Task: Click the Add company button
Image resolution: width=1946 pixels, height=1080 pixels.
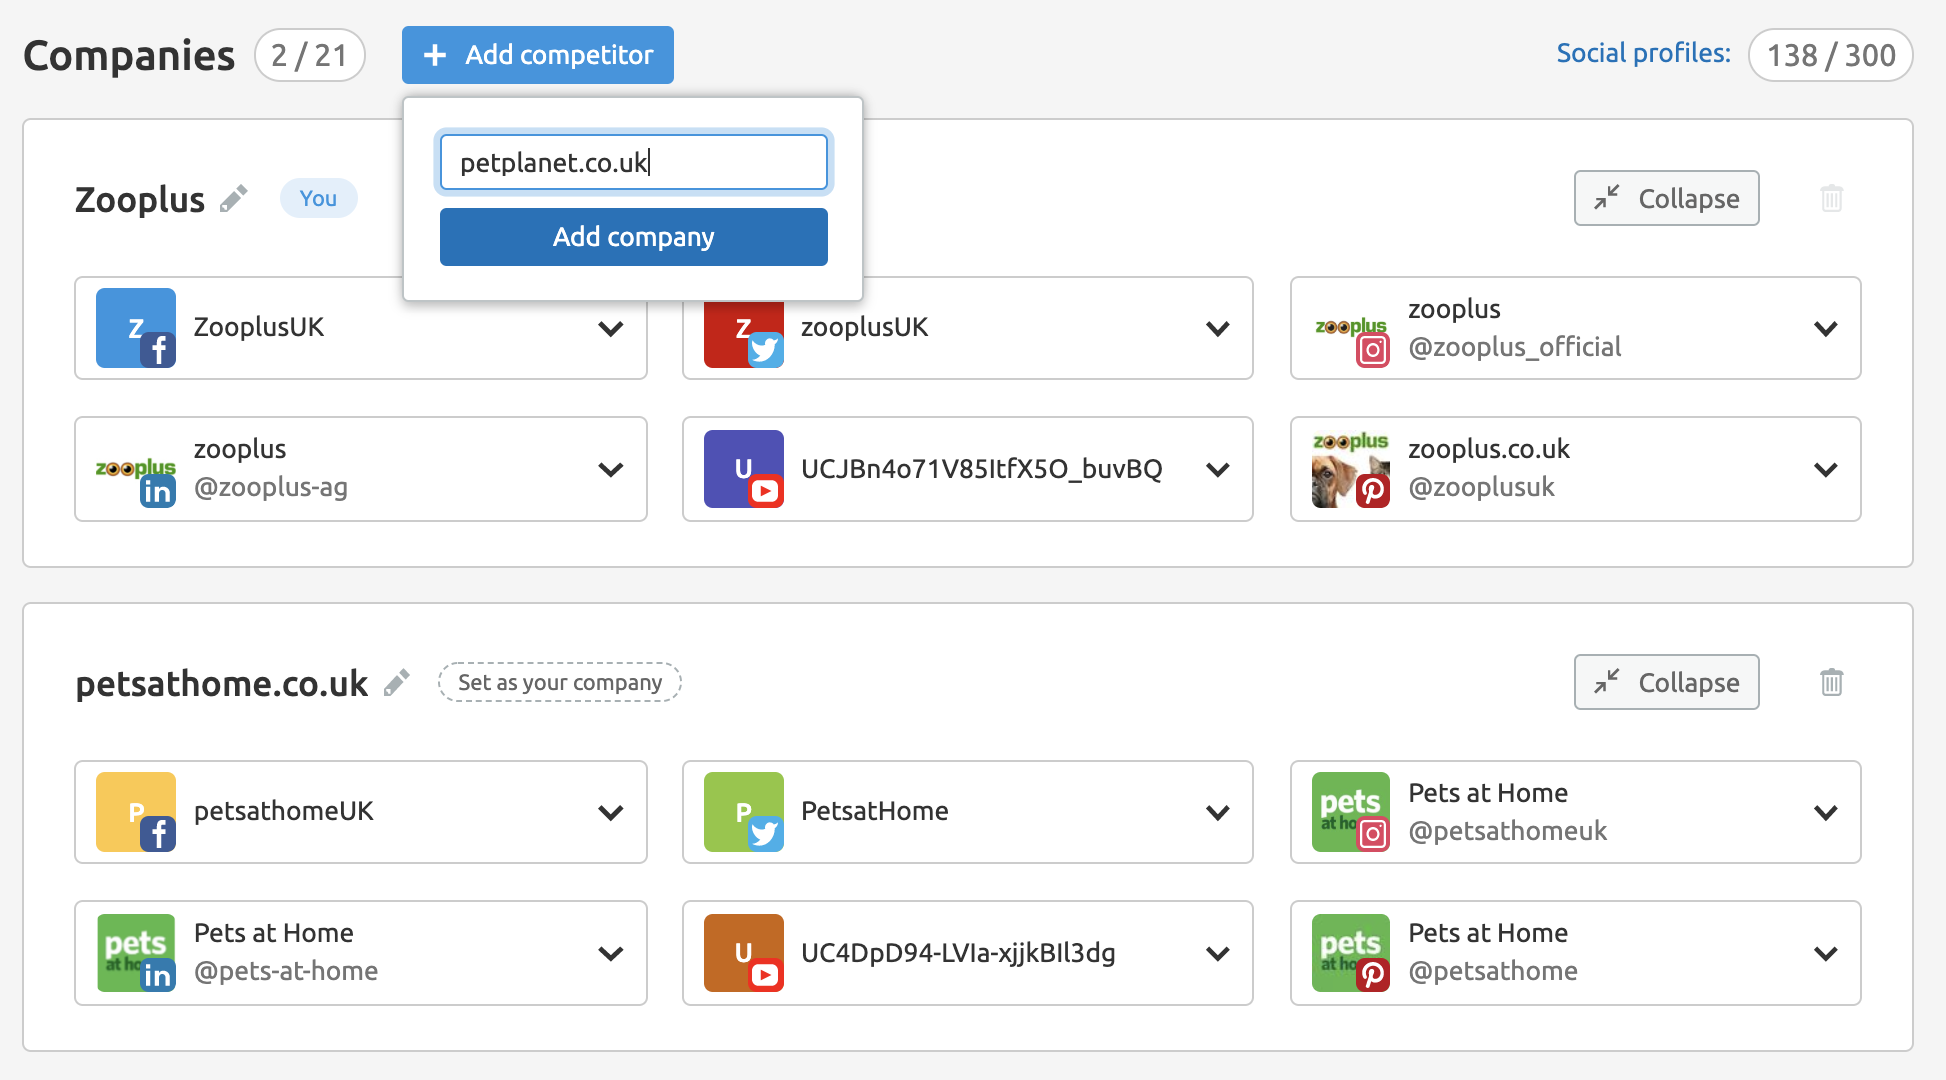Action: 634,237
